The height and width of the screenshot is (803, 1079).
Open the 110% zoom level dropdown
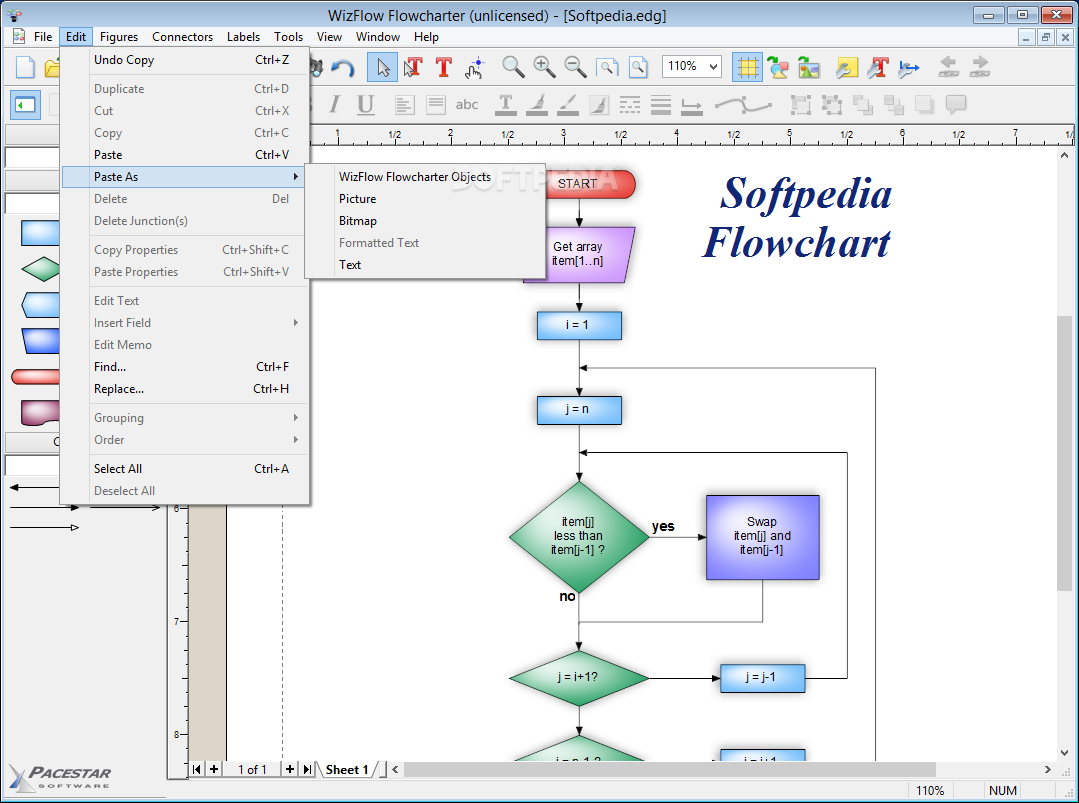(x=714, y=67)
